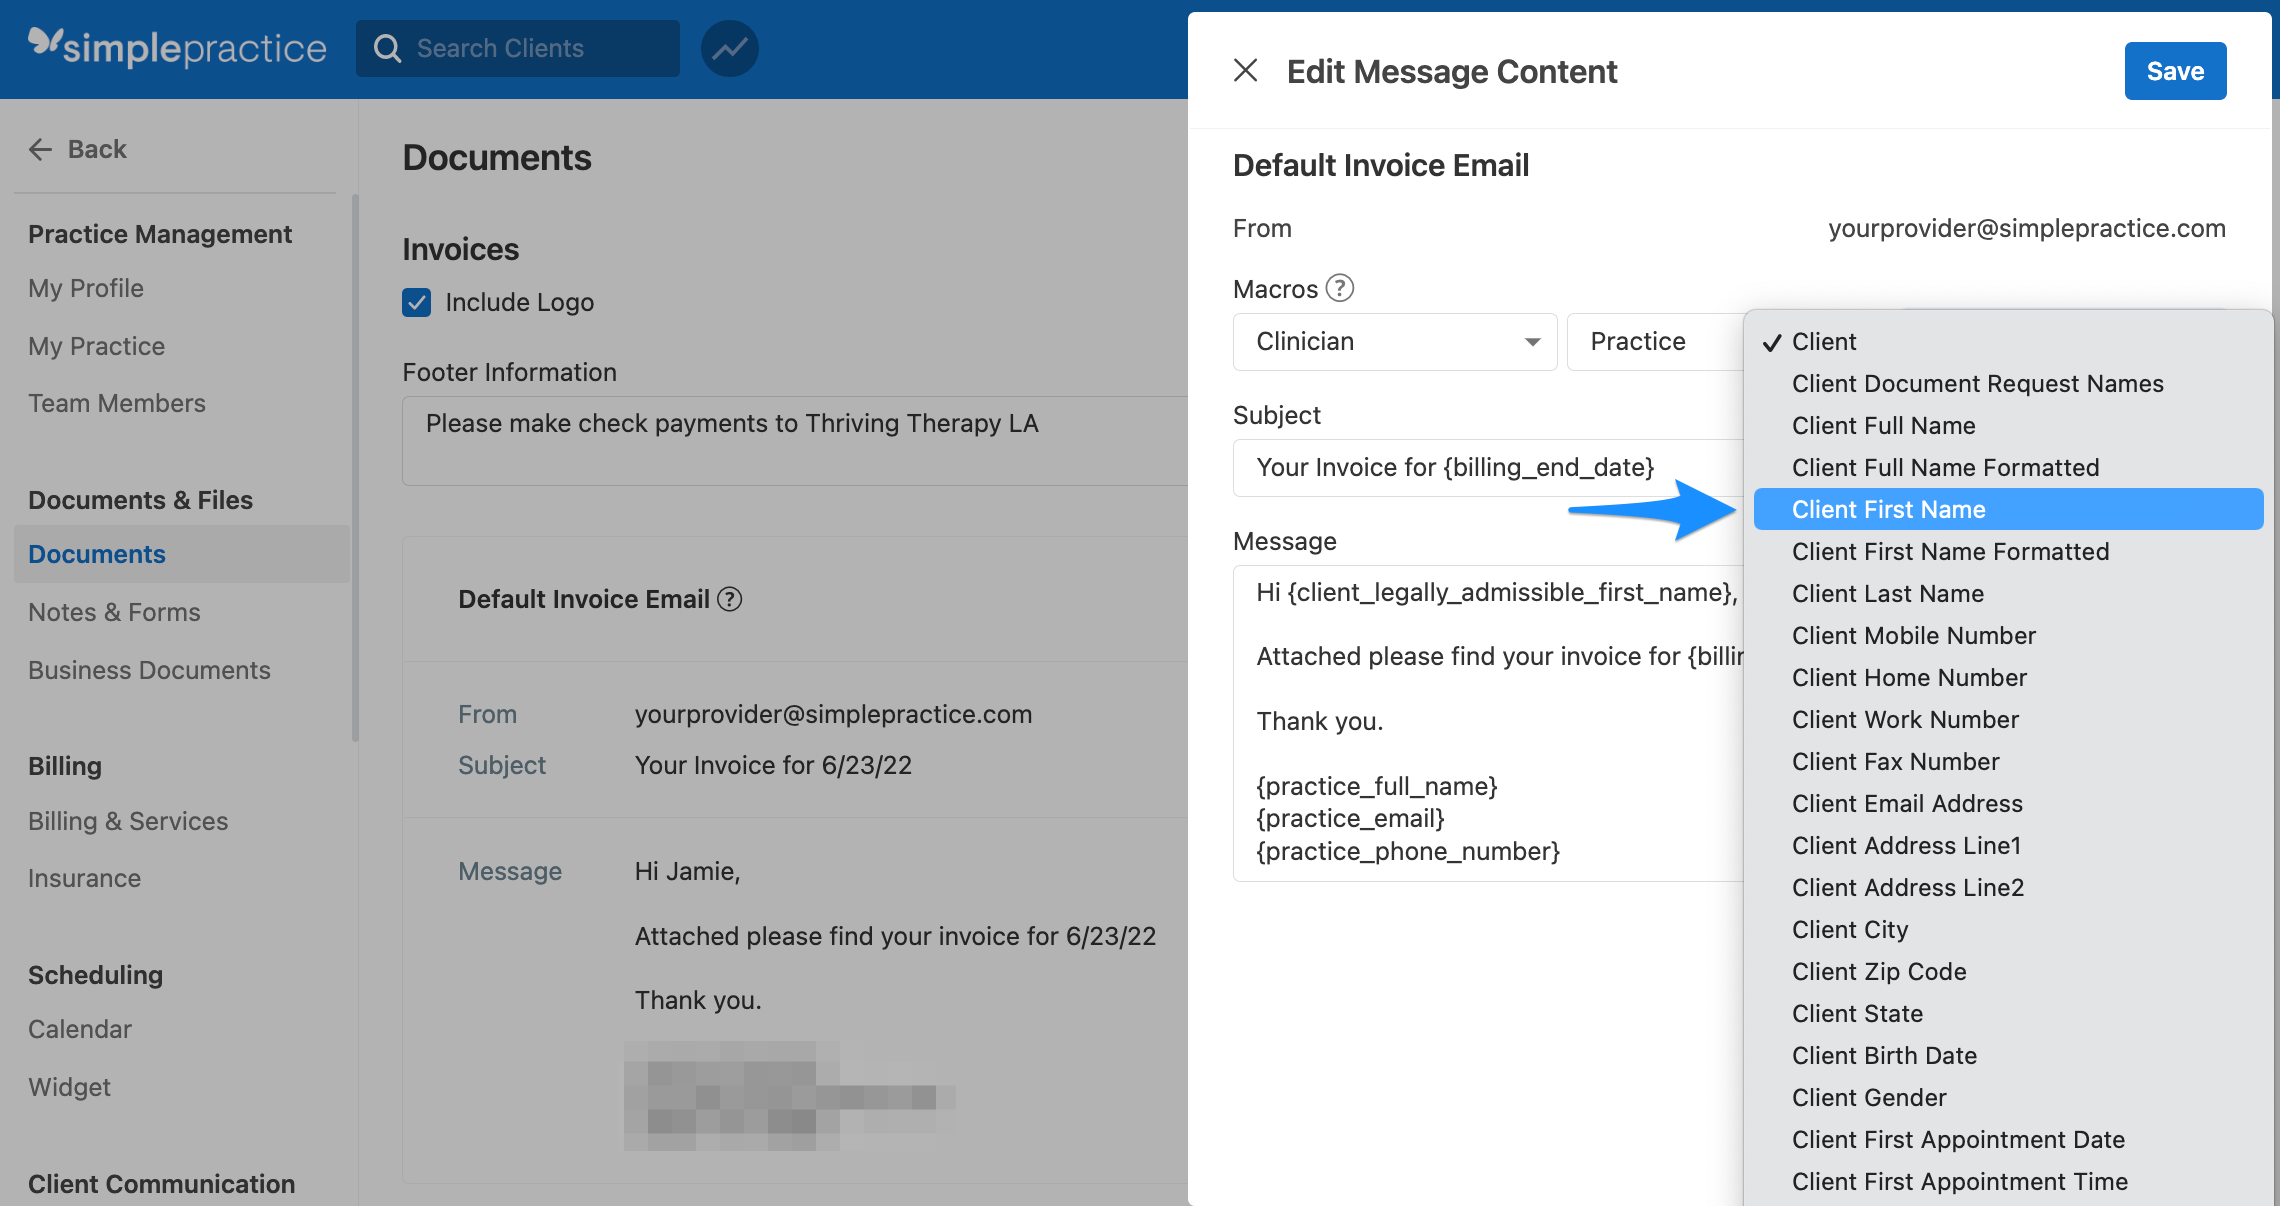Click the Macros help question icon

[x=1339, y=288]
